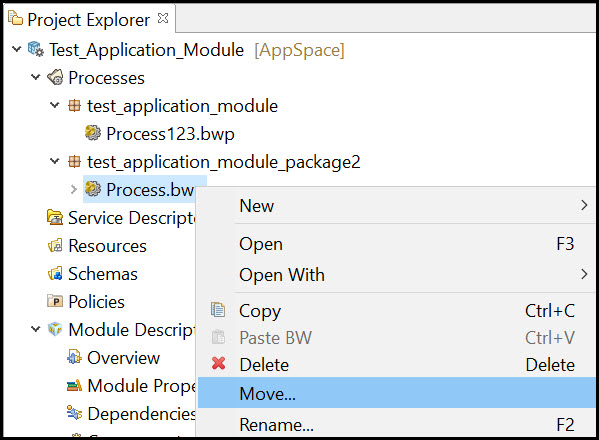Viewport: 599px width, 440px height.
Task: Close the Project Explorer tab
Action: coord(163,18)
